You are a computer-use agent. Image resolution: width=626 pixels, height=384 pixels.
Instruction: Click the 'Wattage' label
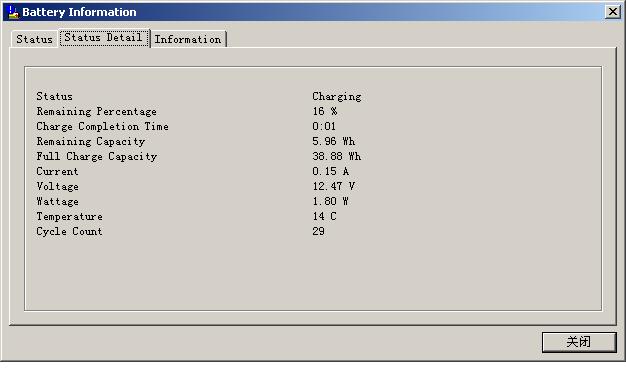pyautogui.click(x=57, y=202)
